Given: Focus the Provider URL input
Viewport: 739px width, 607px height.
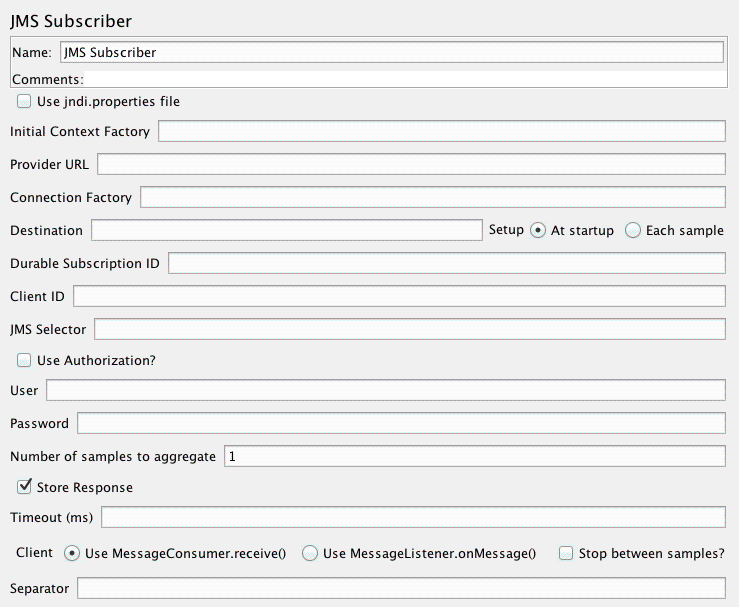Looking at the screenshot, I should pyautogui.click(x=410, y=165).
